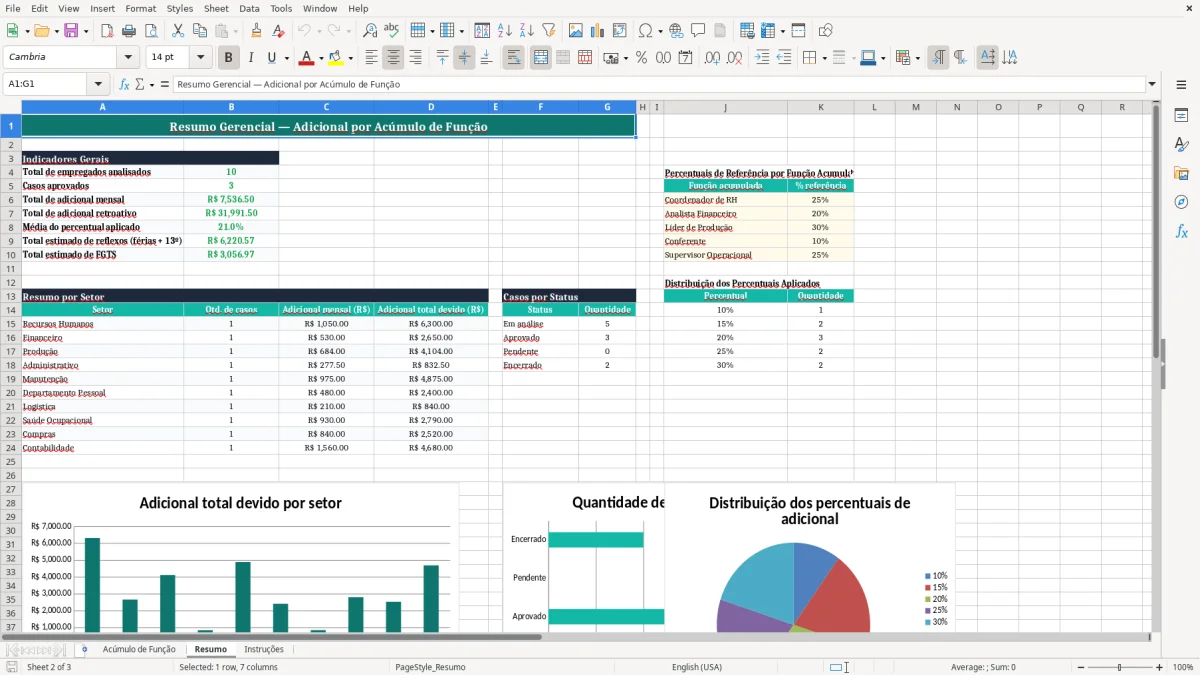Click Add Decimal Place icon
This screenshot has height=675, width=1200.
(712, 58)
